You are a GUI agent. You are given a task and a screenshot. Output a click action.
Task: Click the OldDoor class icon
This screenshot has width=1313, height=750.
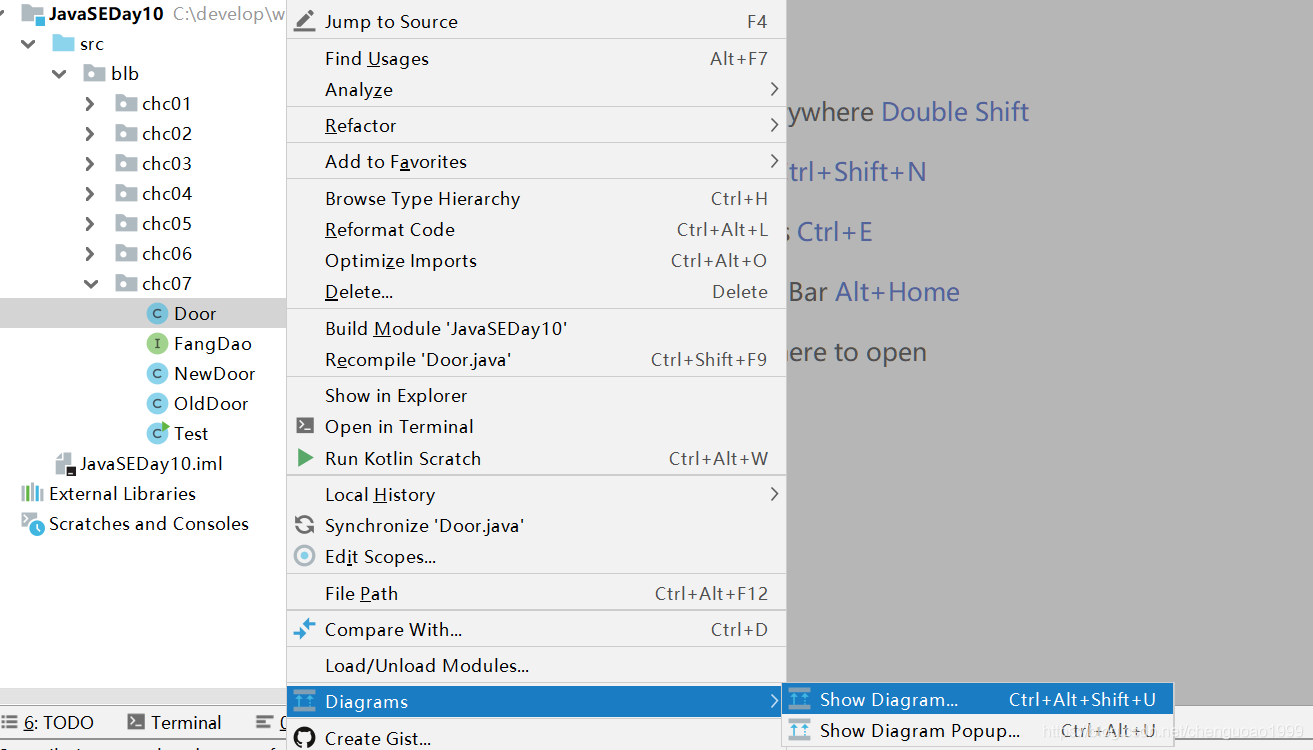tap(156, 403)
